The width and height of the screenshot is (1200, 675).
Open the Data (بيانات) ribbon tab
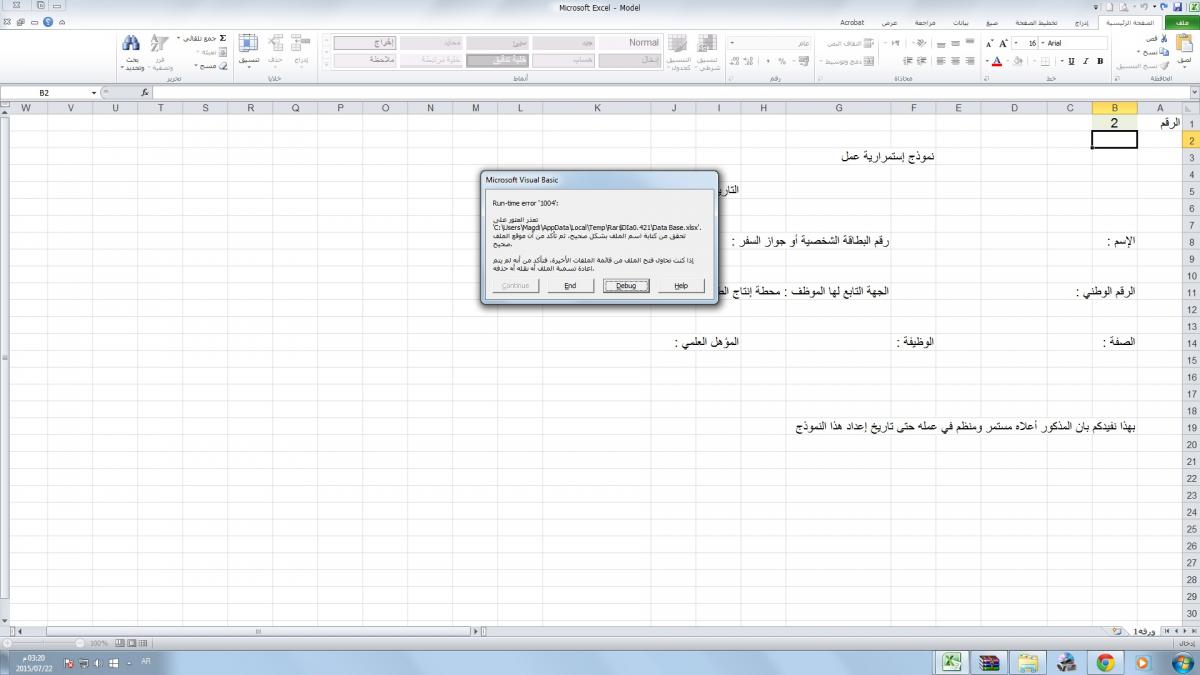tap(961, 23)
